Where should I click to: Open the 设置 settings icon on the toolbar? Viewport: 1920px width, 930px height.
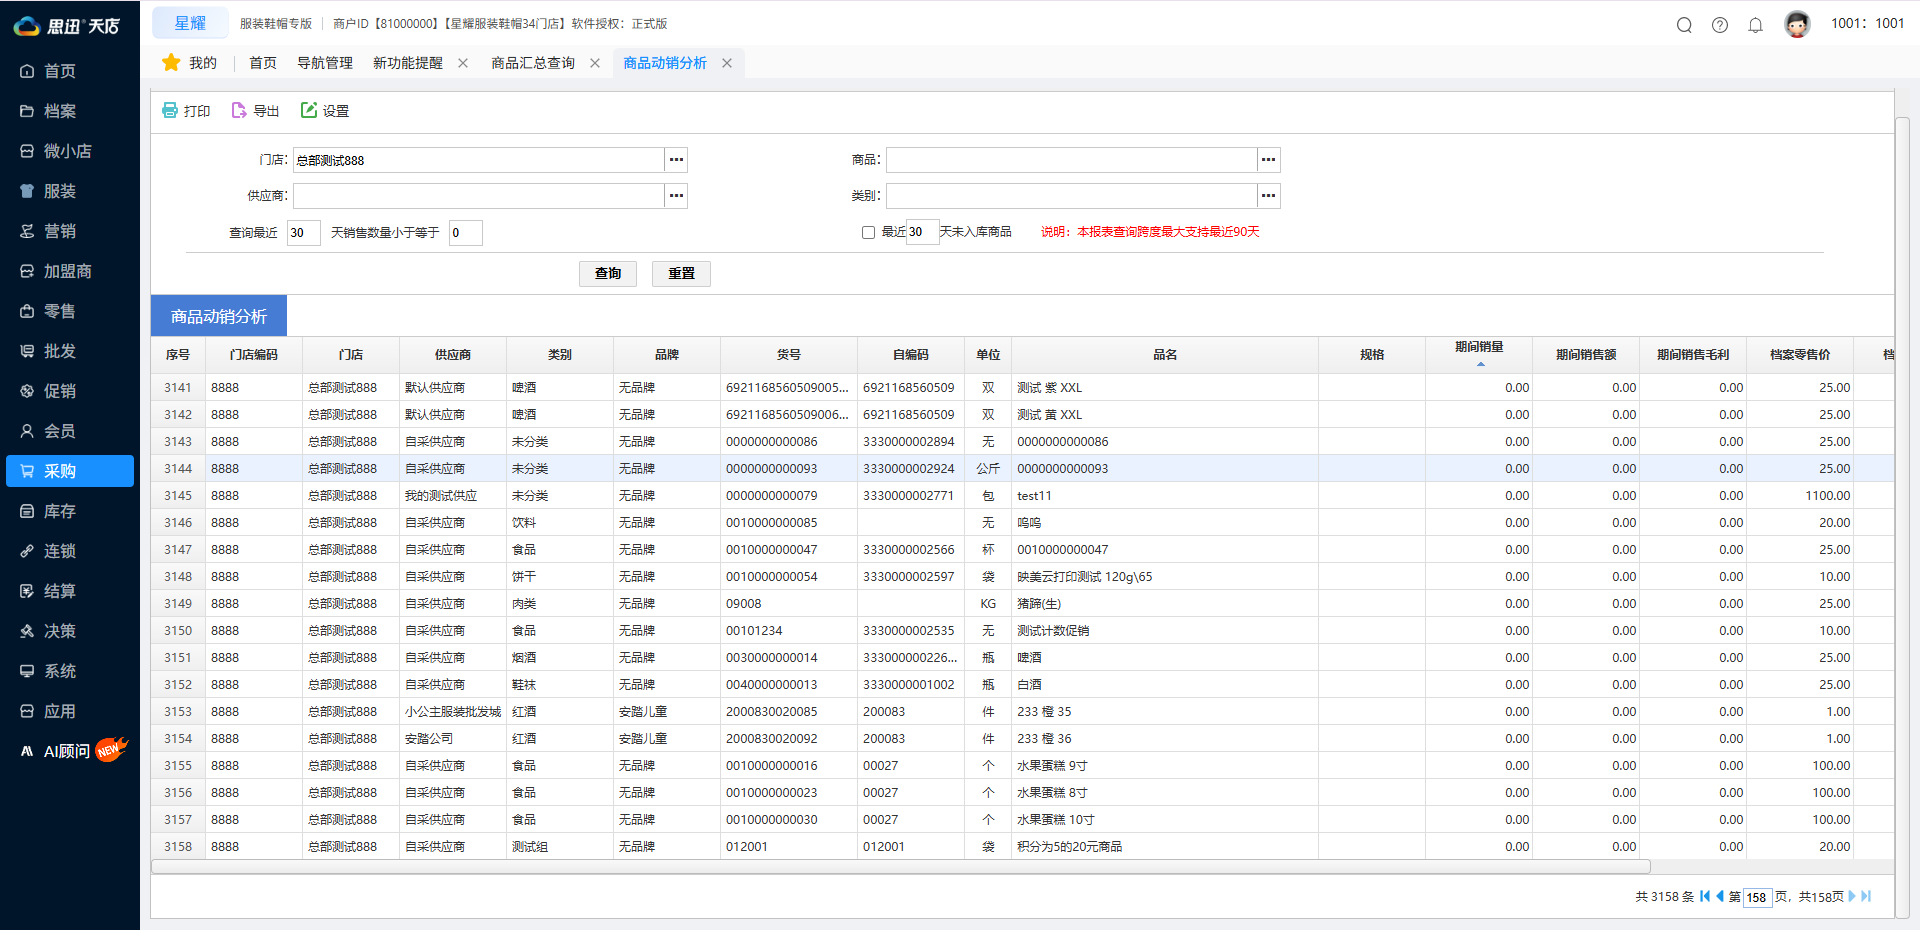(x=308, y=110)
